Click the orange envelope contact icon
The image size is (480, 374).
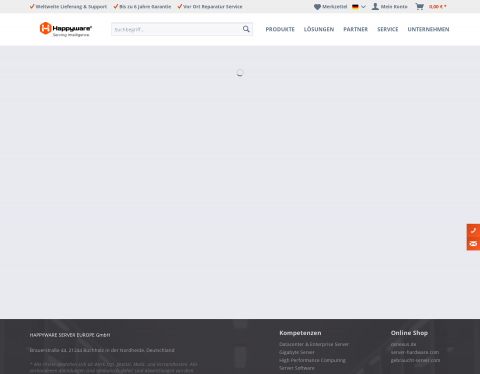[x=473, y=244]
